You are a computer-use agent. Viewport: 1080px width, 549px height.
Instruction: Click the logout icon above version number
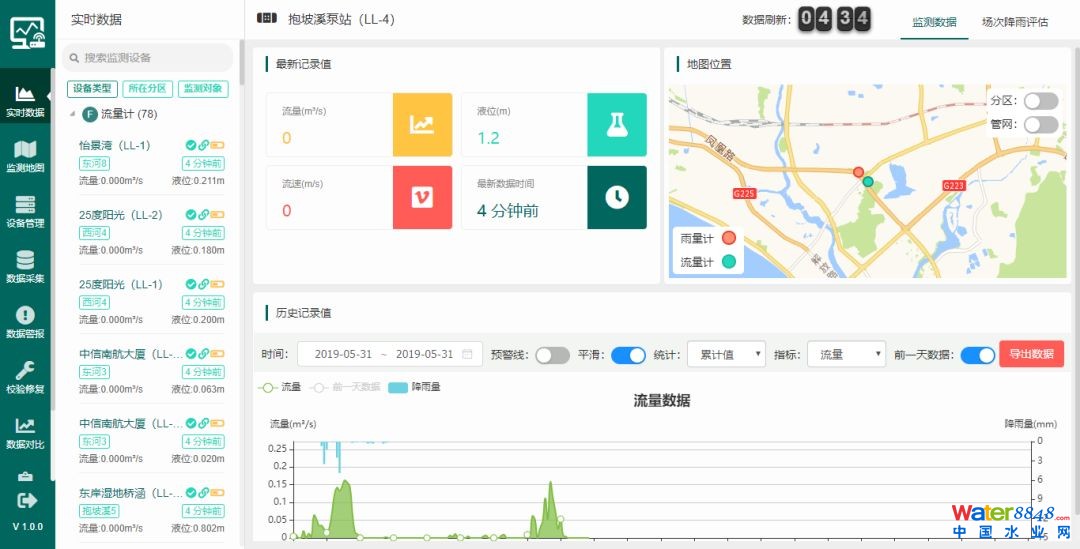tap(27, 500)
